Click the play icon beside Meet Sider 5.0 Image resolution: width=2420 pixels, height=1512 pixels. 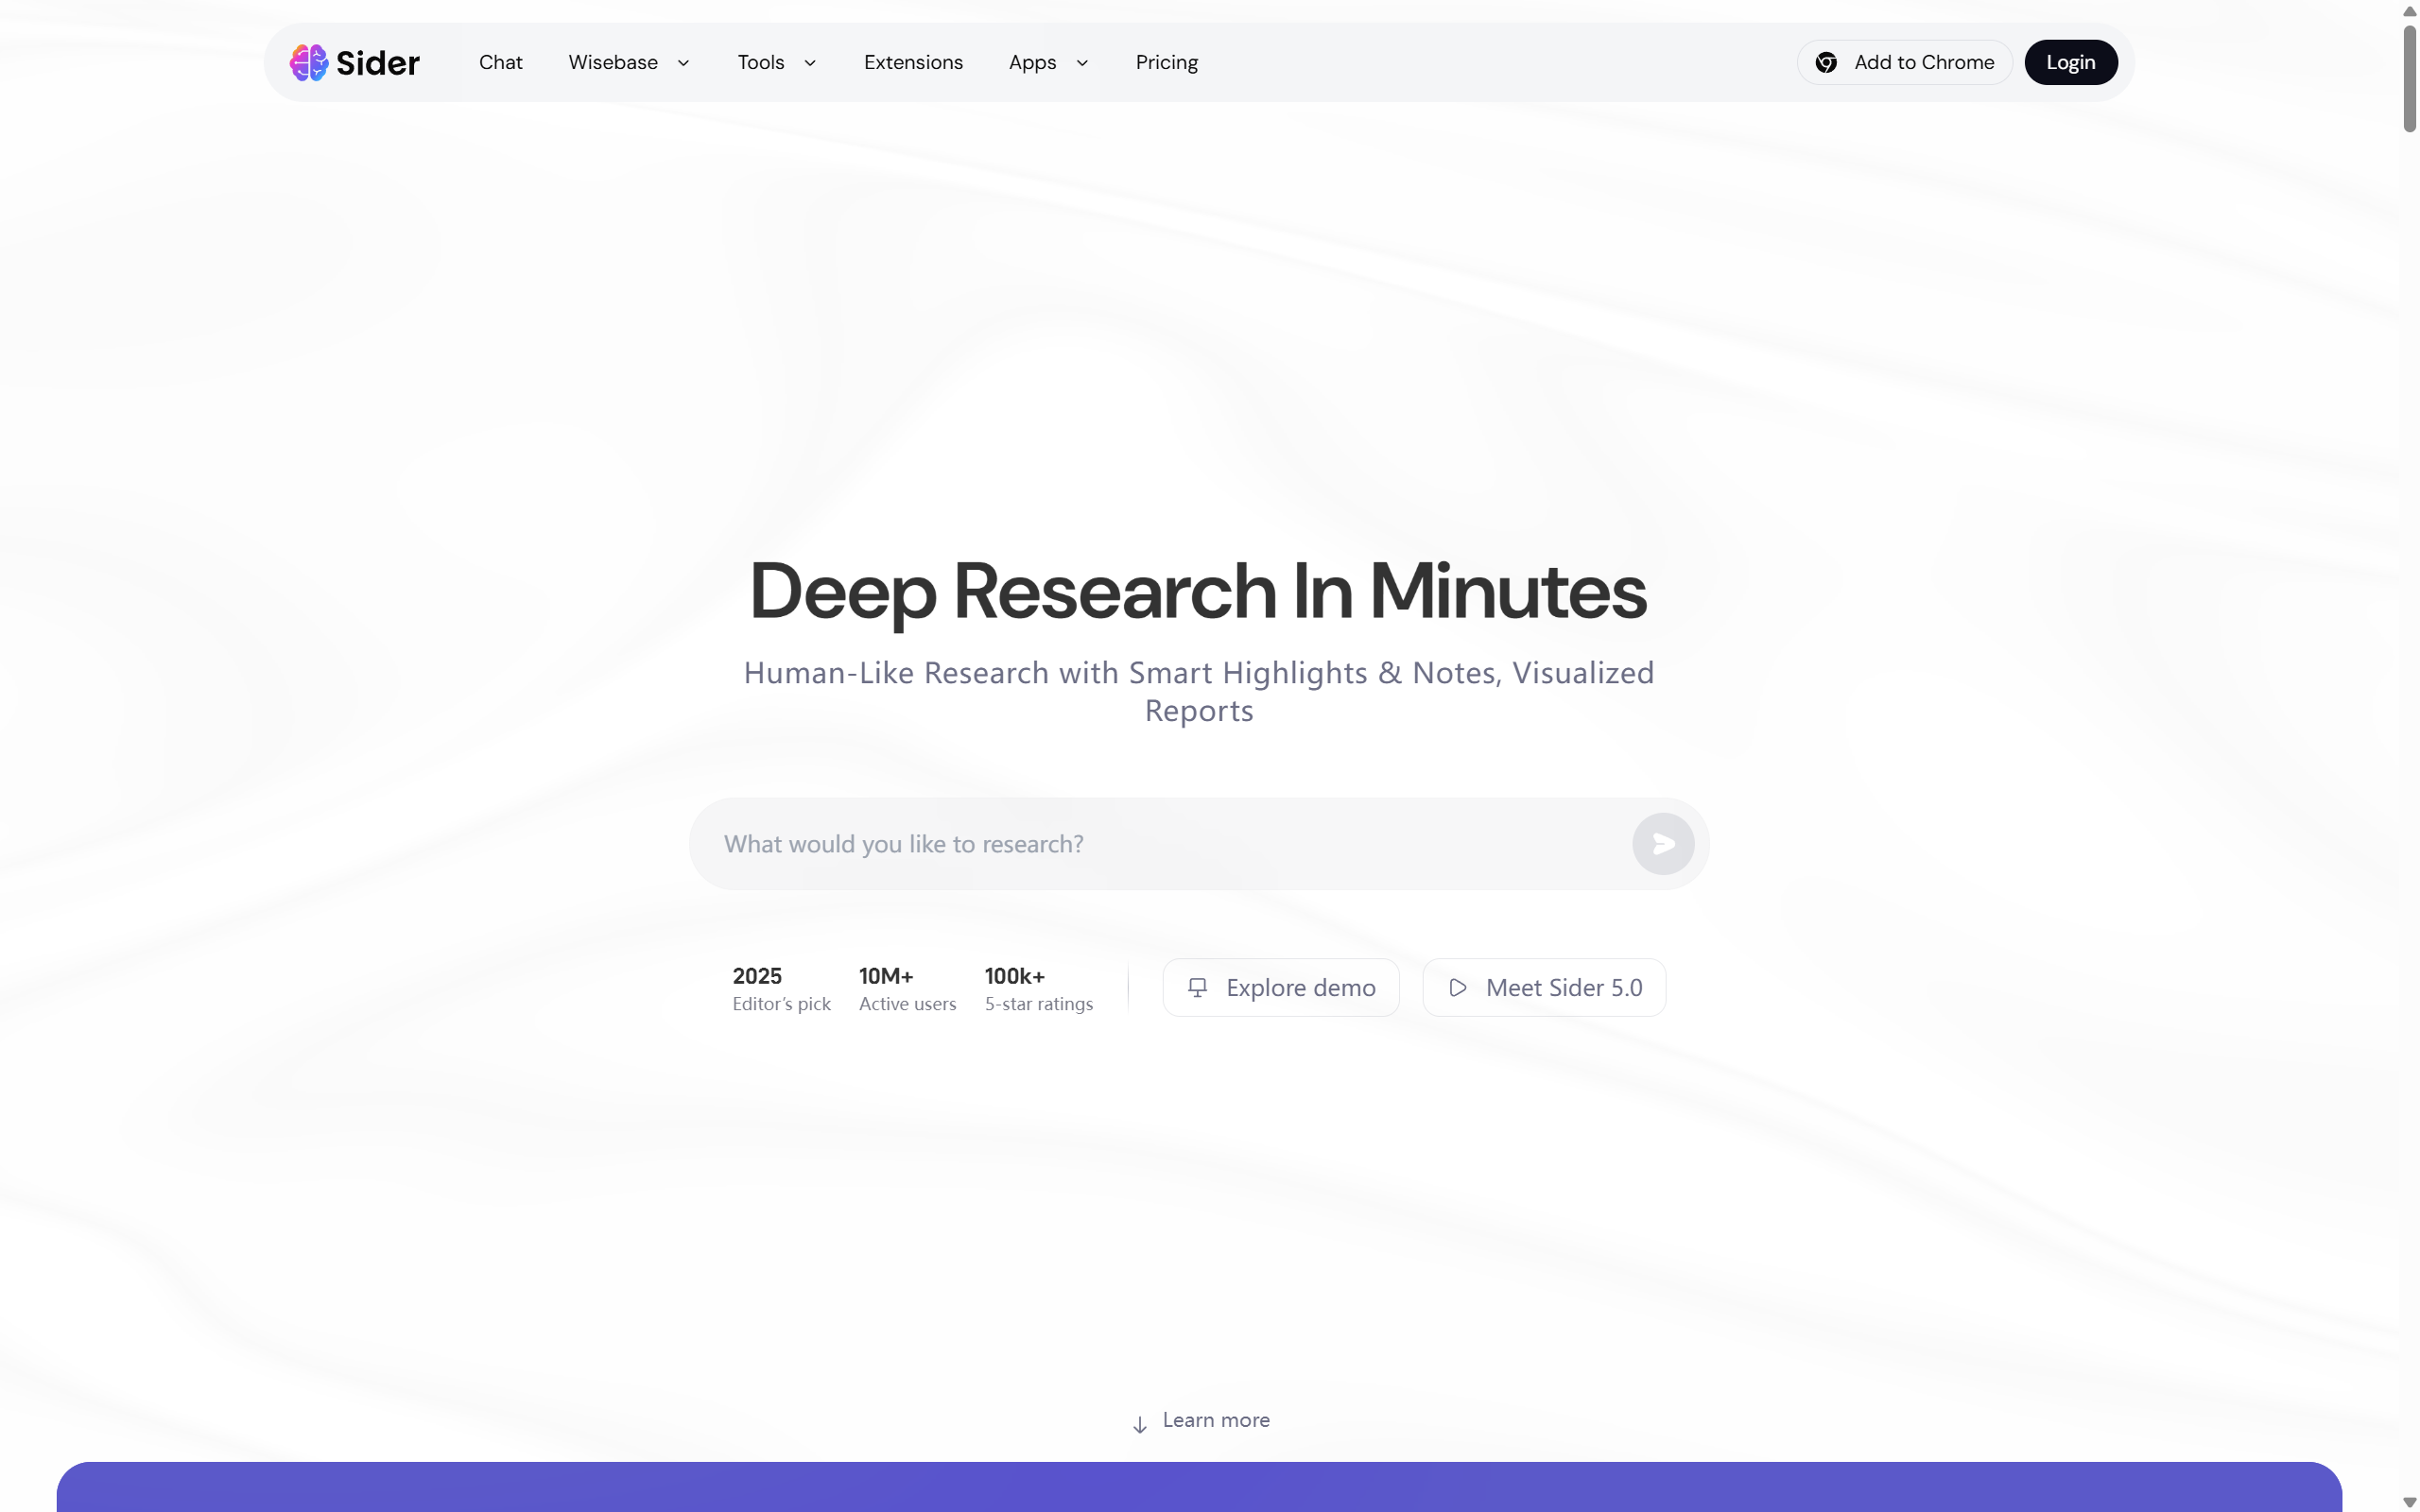pyautogui.click(x=1458, y=988)
